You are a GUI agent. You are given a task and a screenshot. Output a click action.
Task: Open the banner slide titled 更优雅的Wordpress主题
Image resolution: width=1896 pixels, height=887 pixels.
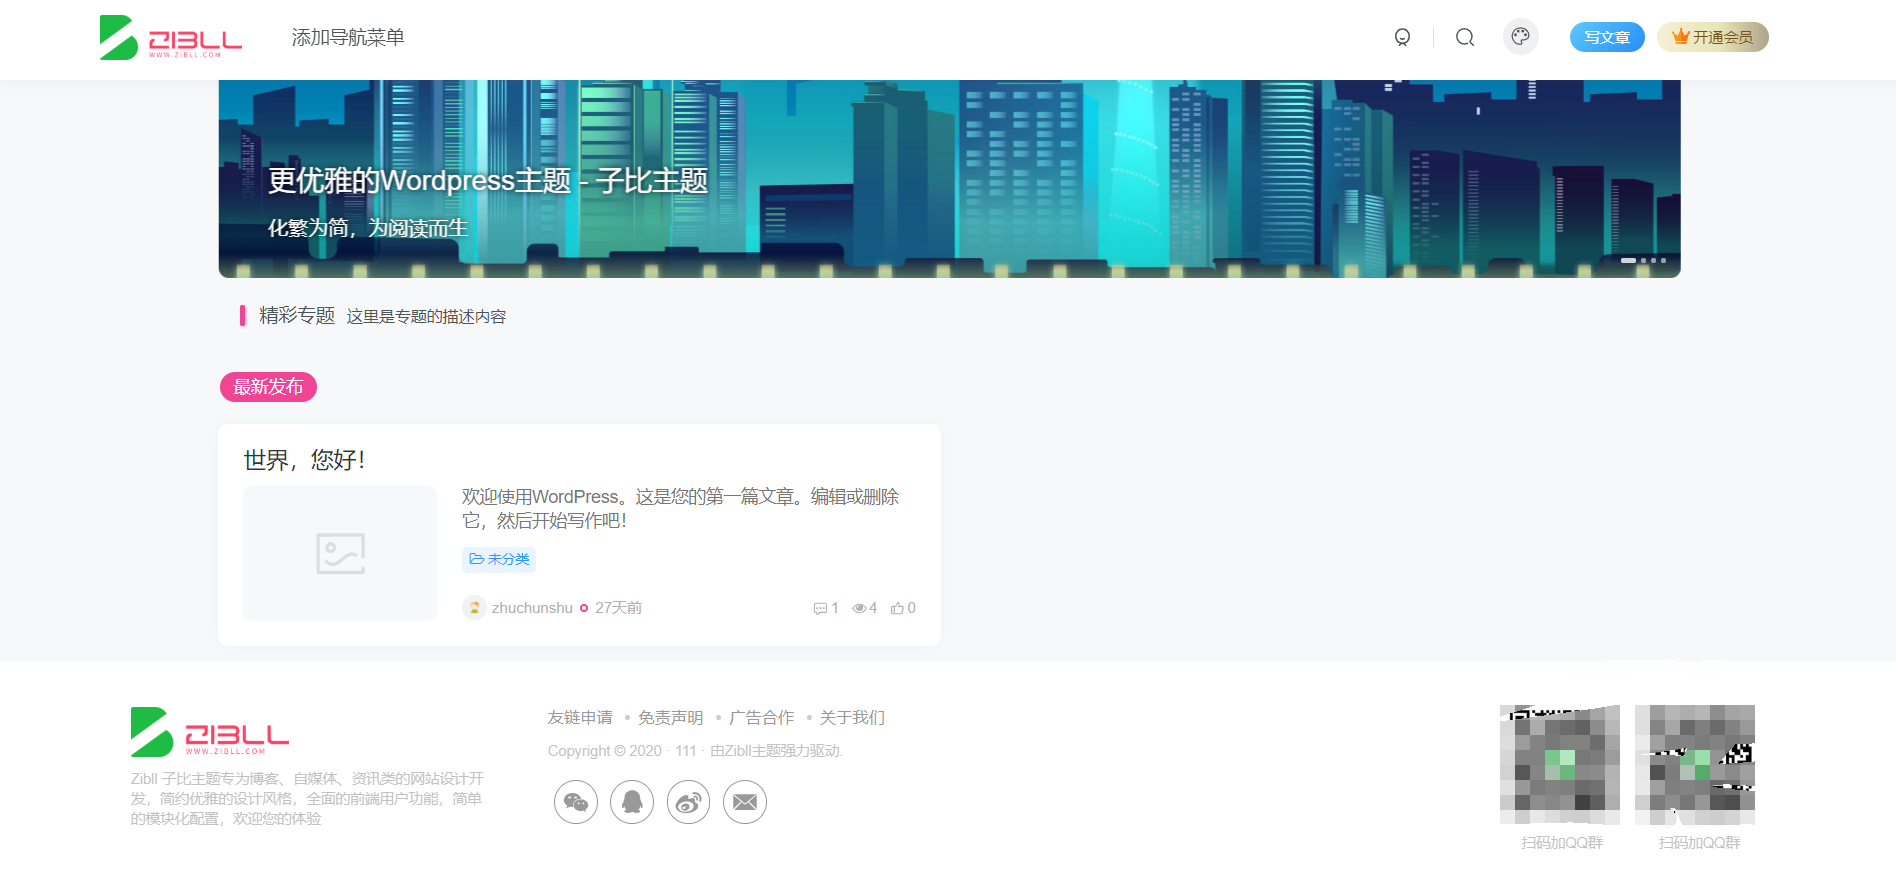[x=488, y=181]
